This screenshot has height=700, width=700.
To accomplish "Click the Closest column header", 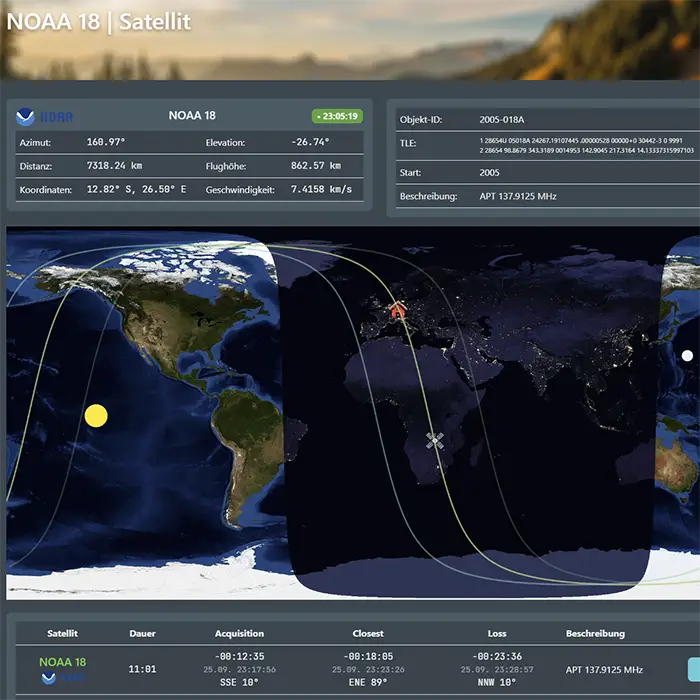I will click(368, 633).
